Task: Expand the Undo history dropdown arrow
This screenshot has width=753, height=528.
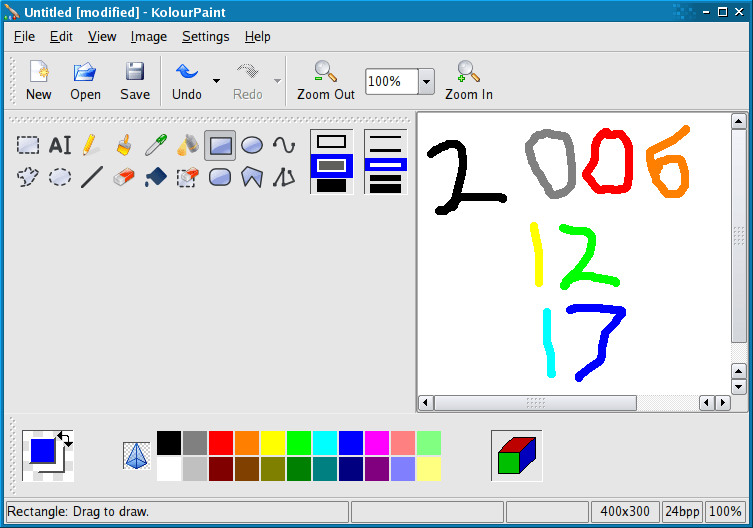Action: click(x=216, y=81)
